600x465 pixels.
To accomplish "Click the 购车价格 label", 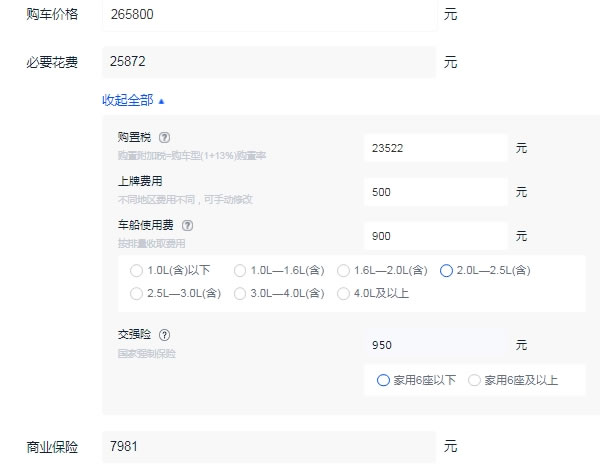I will pyautogui.click(x=52, y=15).
